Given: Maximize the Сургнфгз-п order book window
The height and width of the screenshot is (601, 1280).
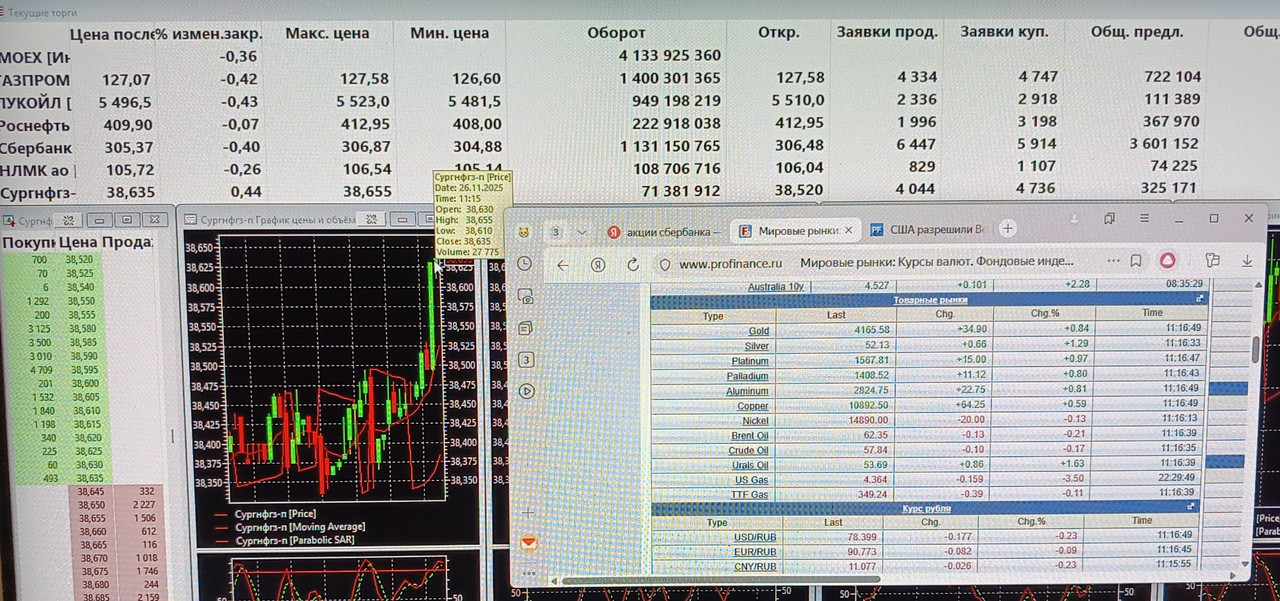Looking at the screenshot, I should point(127,219).
